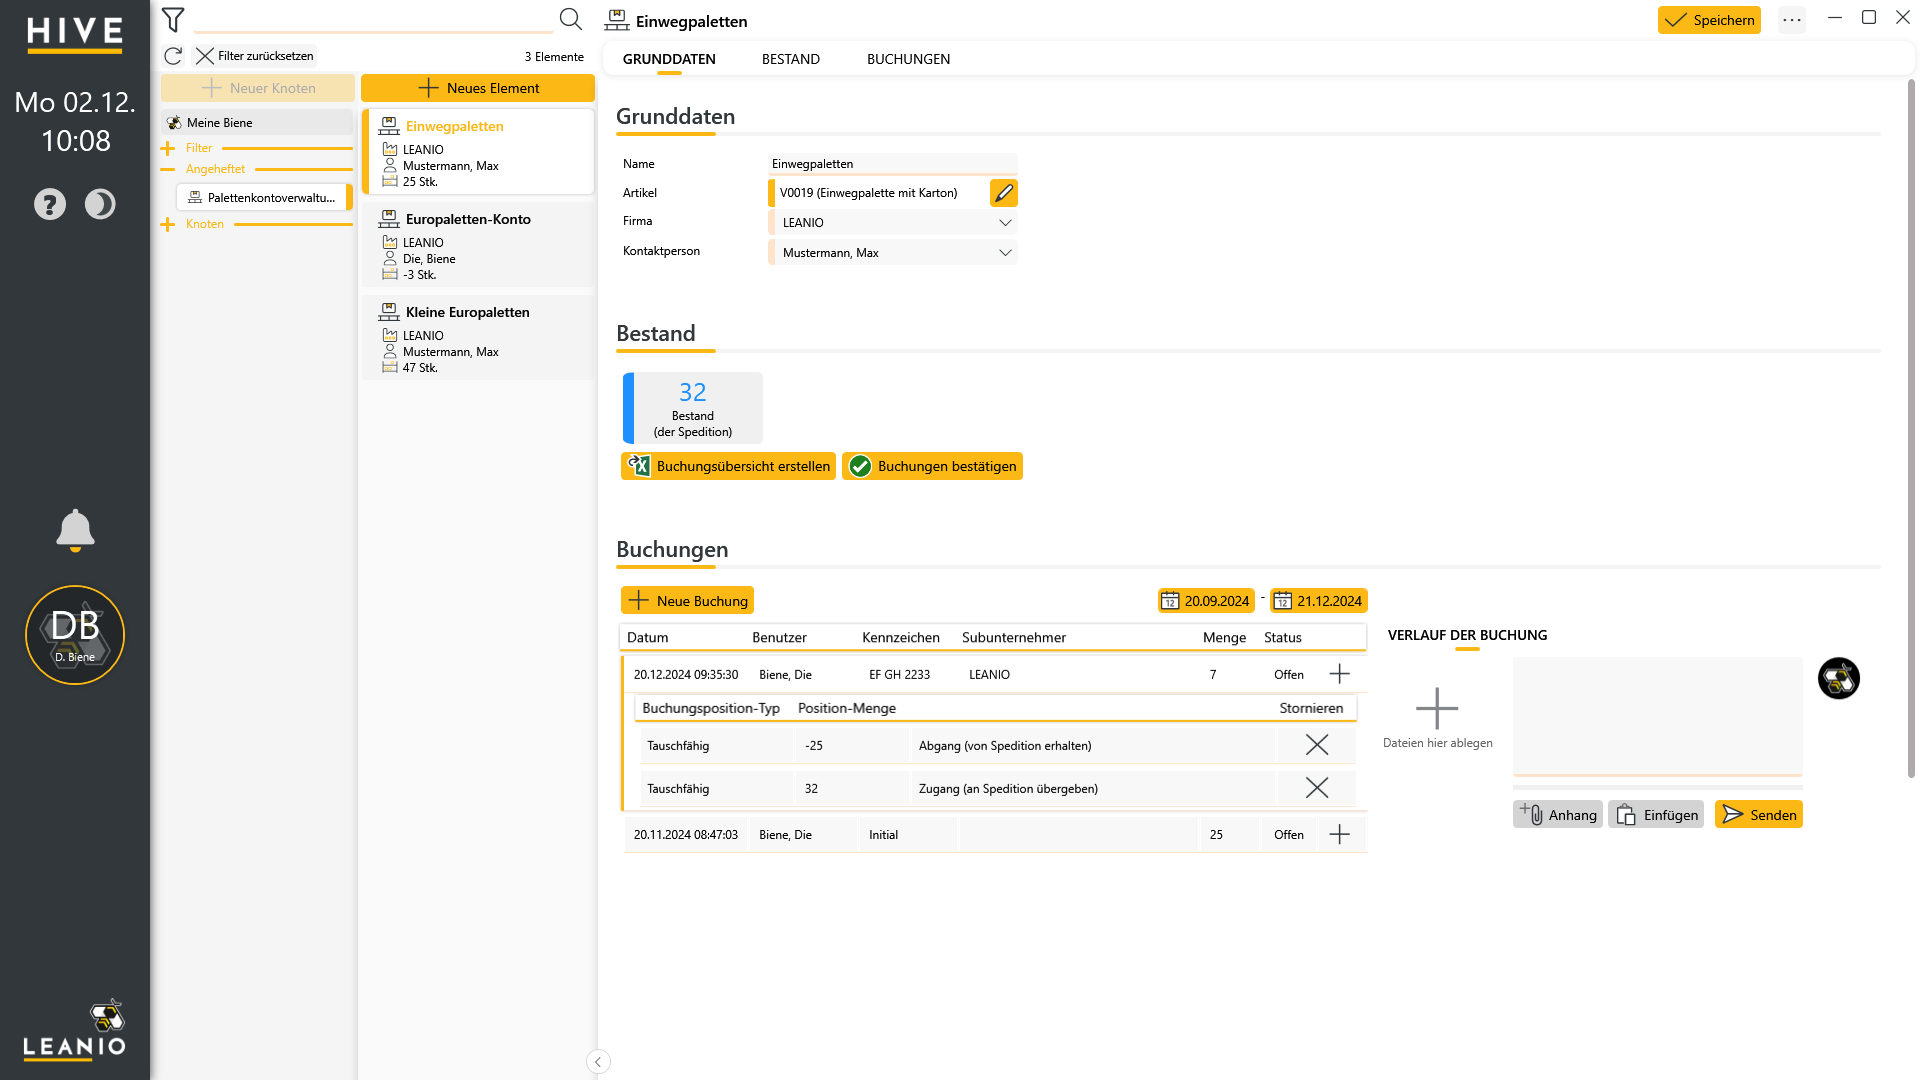The height and width of the screenshot is (1080, 1920).
Task: Open the notification bell
Action: click(75, 530)
